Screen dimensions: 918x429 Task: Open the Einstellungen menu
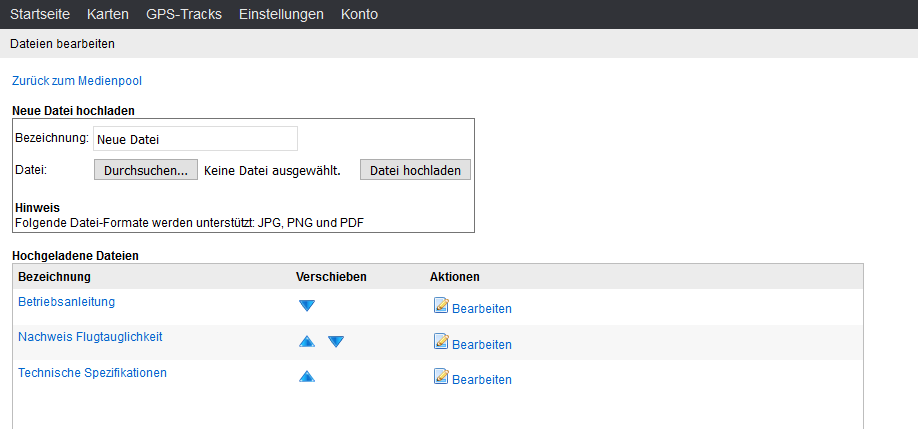281,14
